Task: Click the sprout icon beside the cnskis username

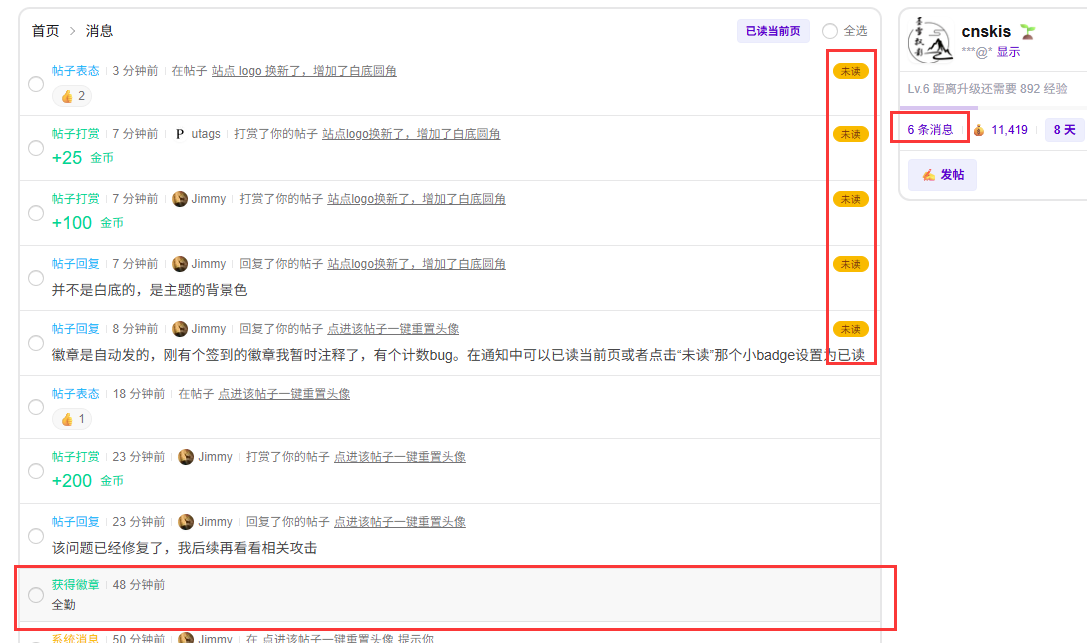Action: click(x=1027, y=32)
